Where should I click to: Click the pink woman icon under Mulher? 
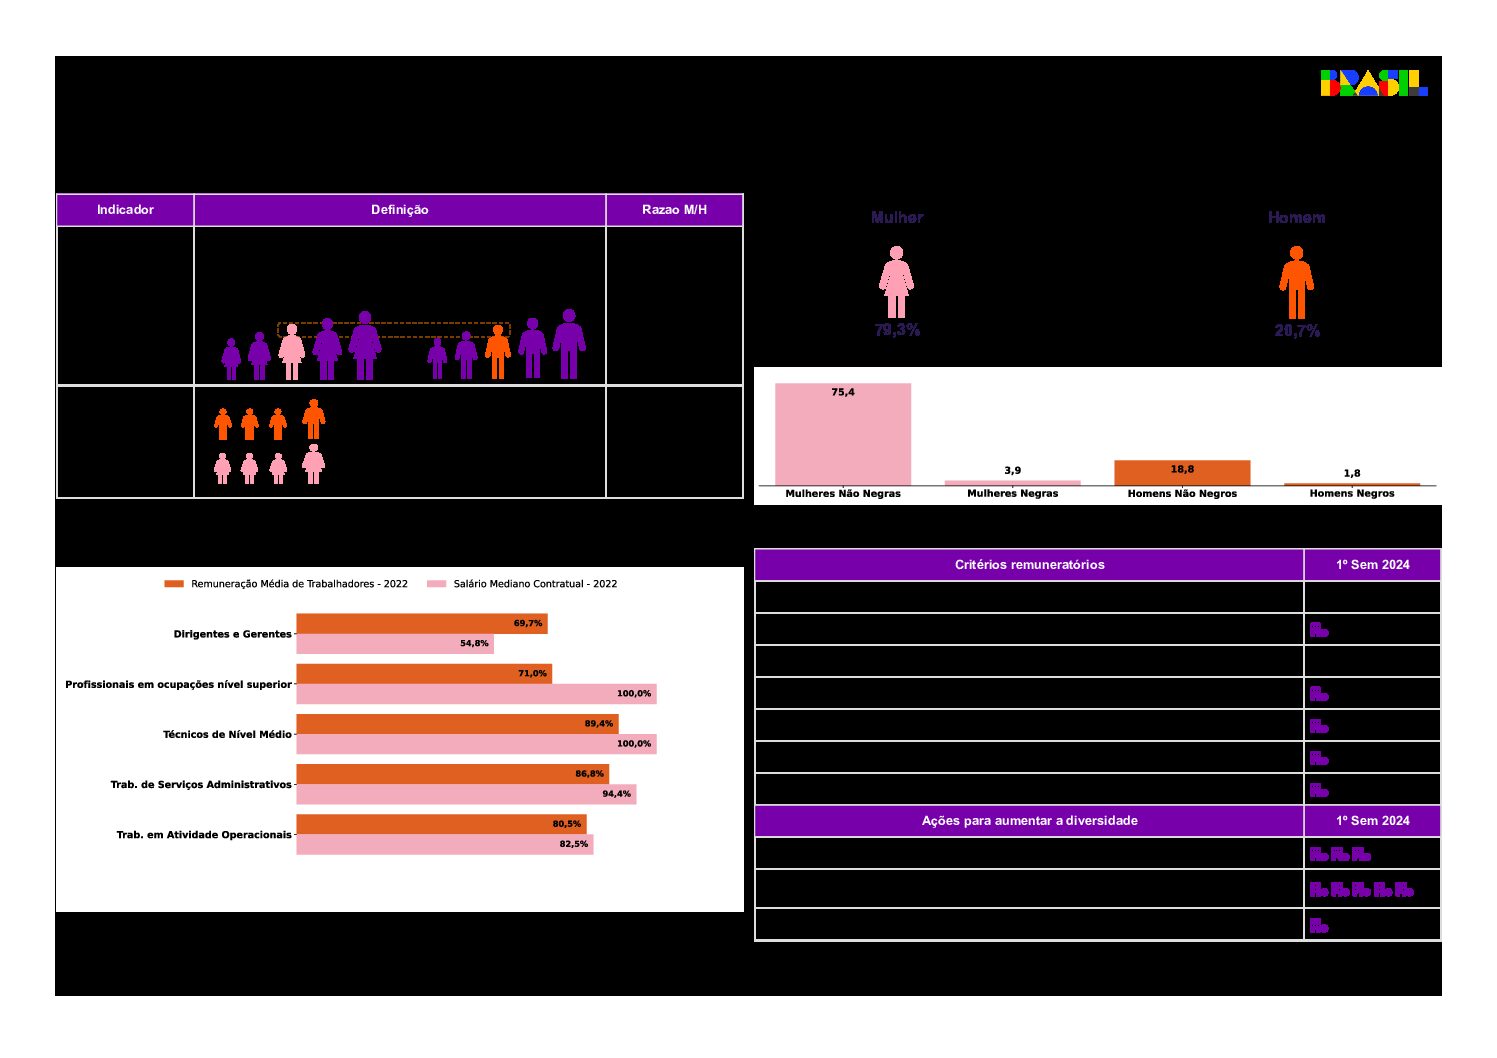896,283
